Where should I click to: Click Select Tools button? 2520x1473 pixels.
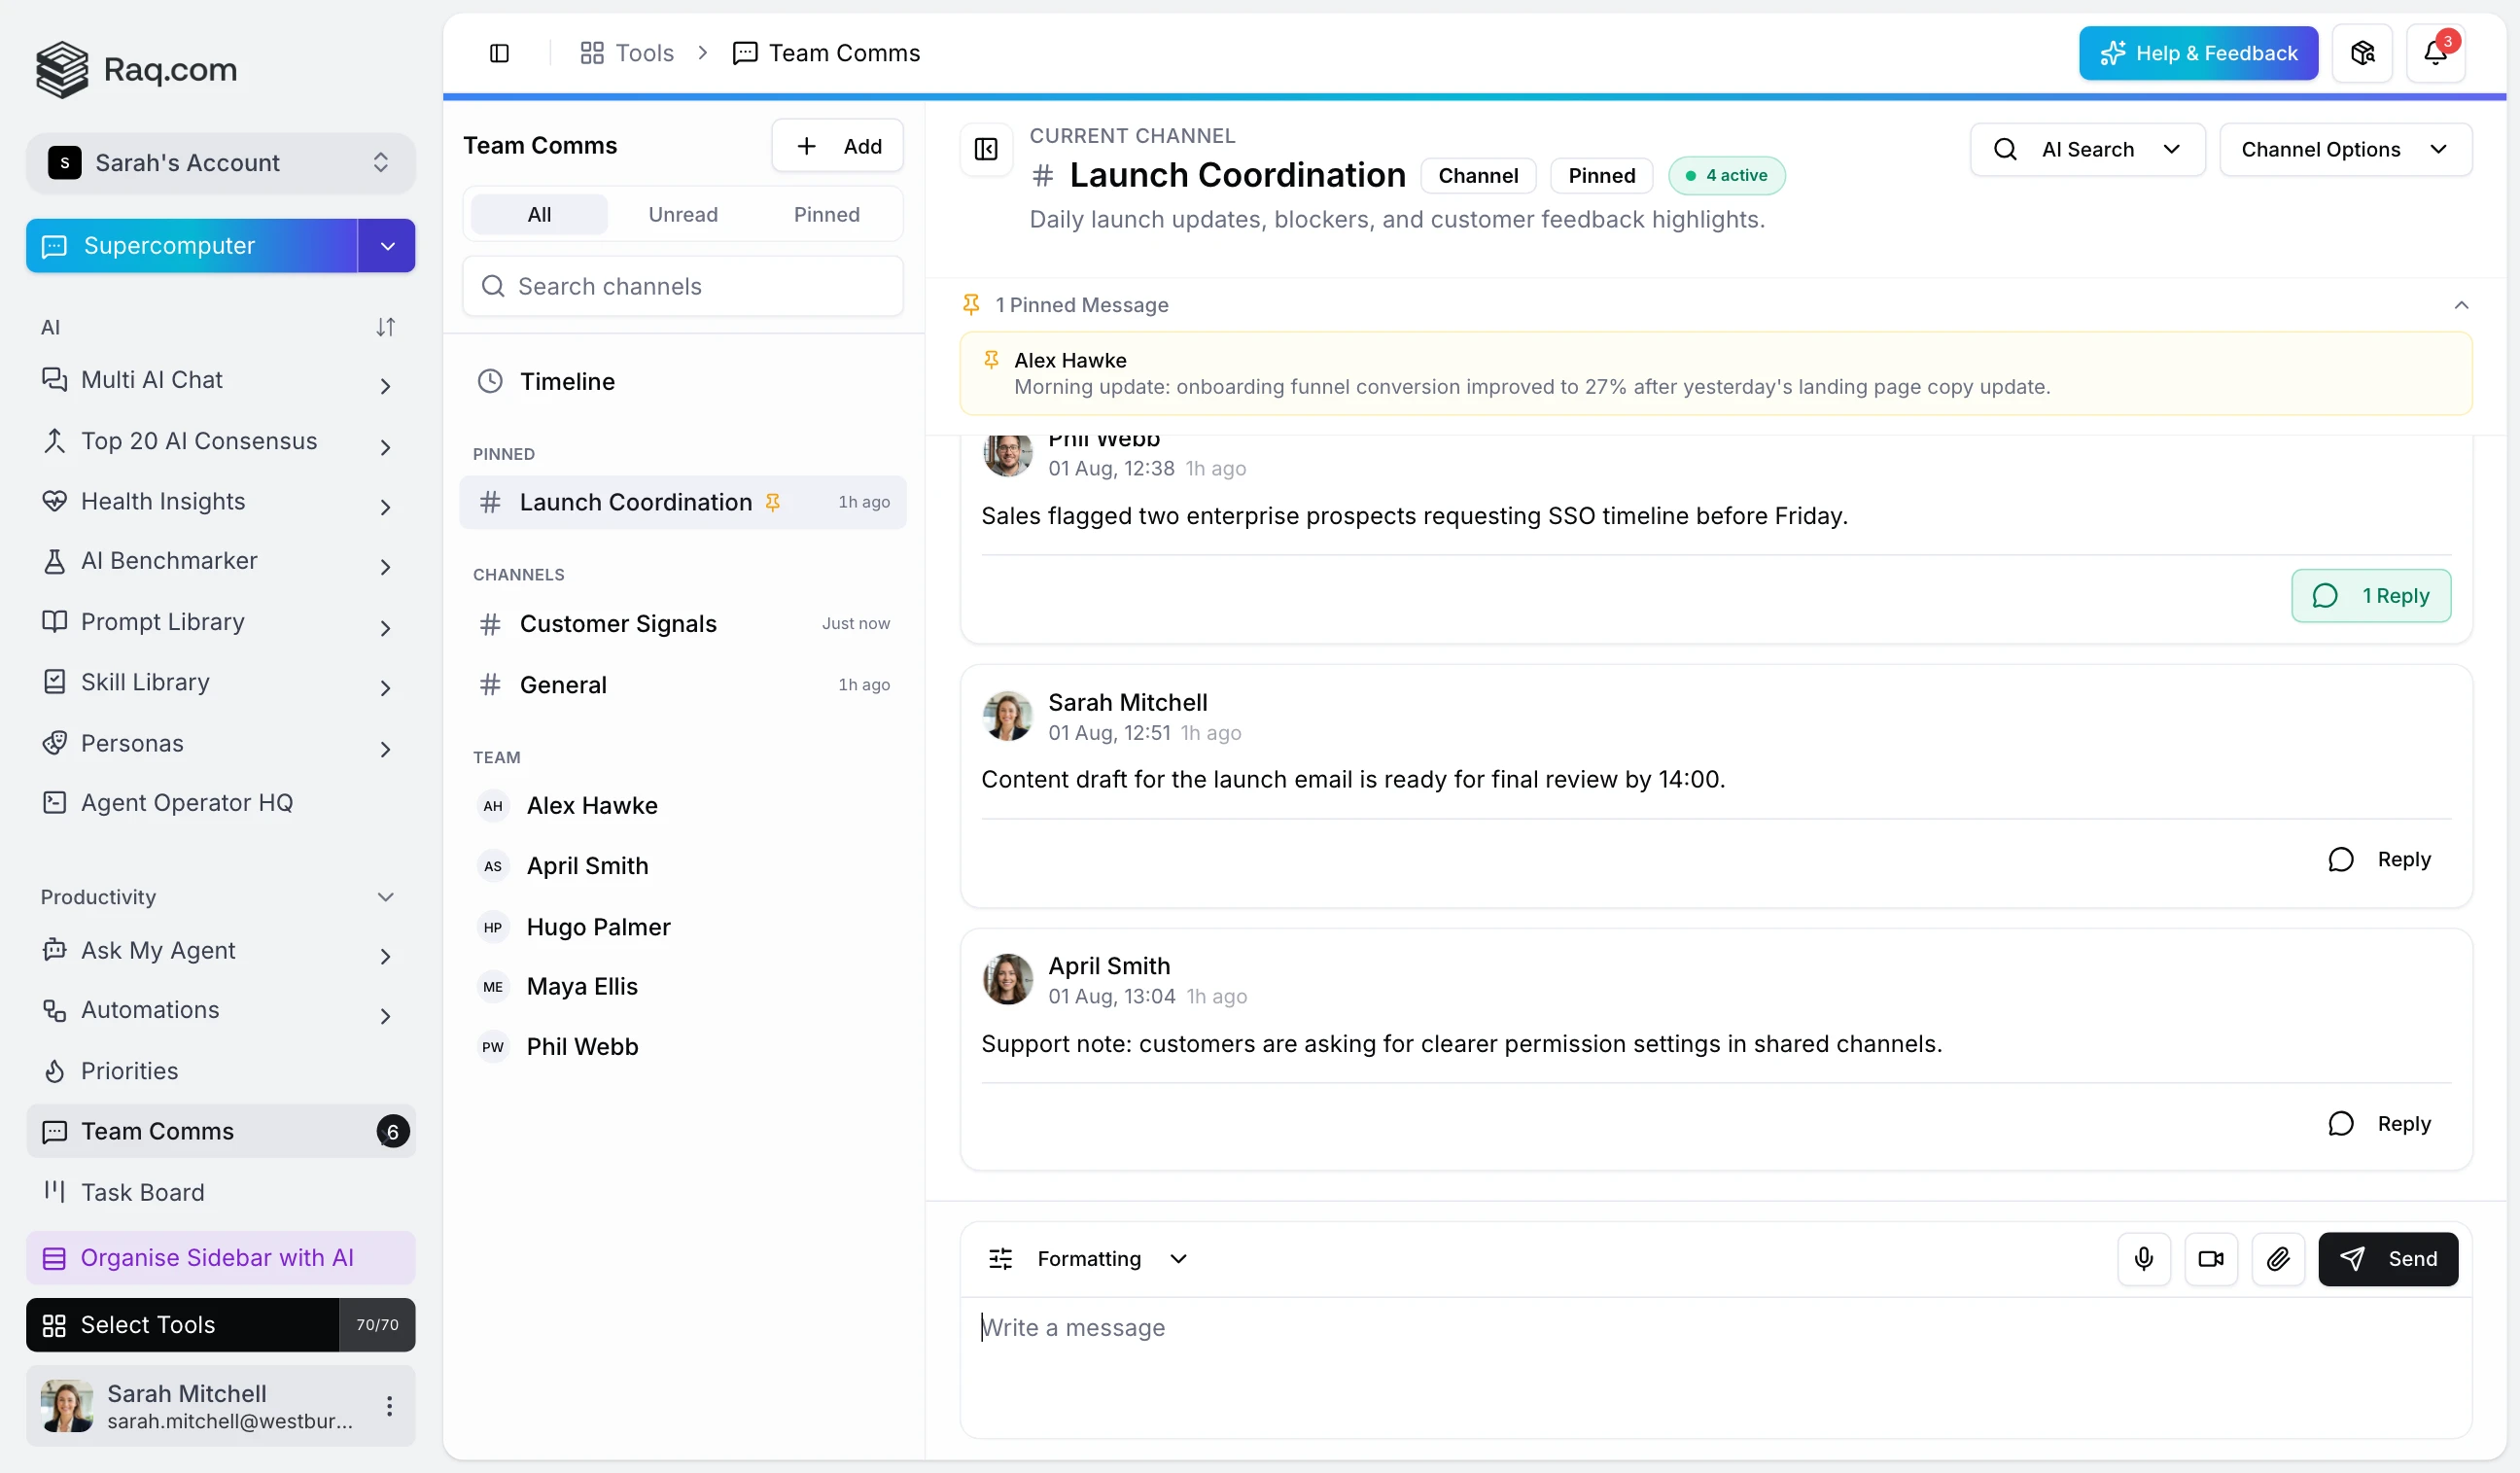coord(182,1324)
